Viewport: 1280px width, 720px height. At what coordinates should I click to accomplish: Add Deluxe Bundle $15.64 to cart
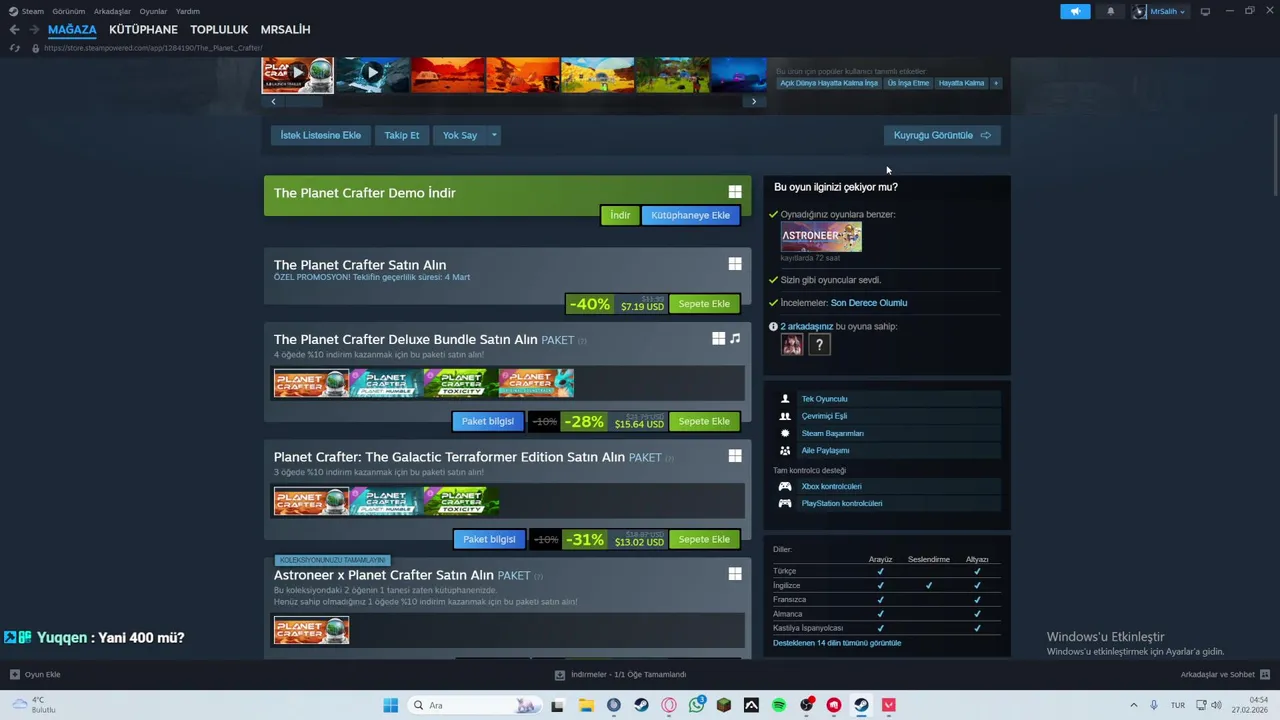(704, 422)
